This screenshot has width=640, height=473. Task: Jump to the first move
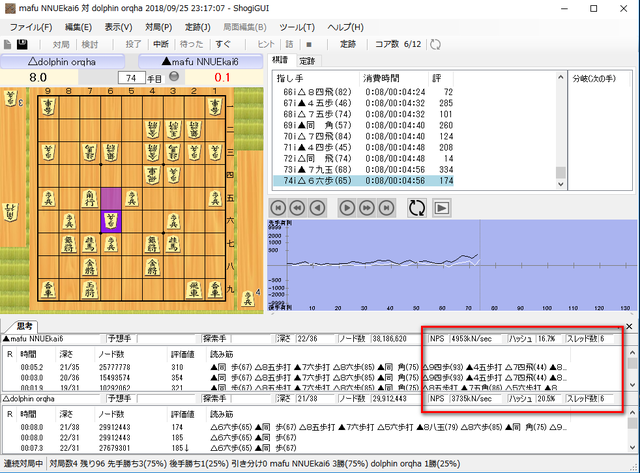(278, 208)
